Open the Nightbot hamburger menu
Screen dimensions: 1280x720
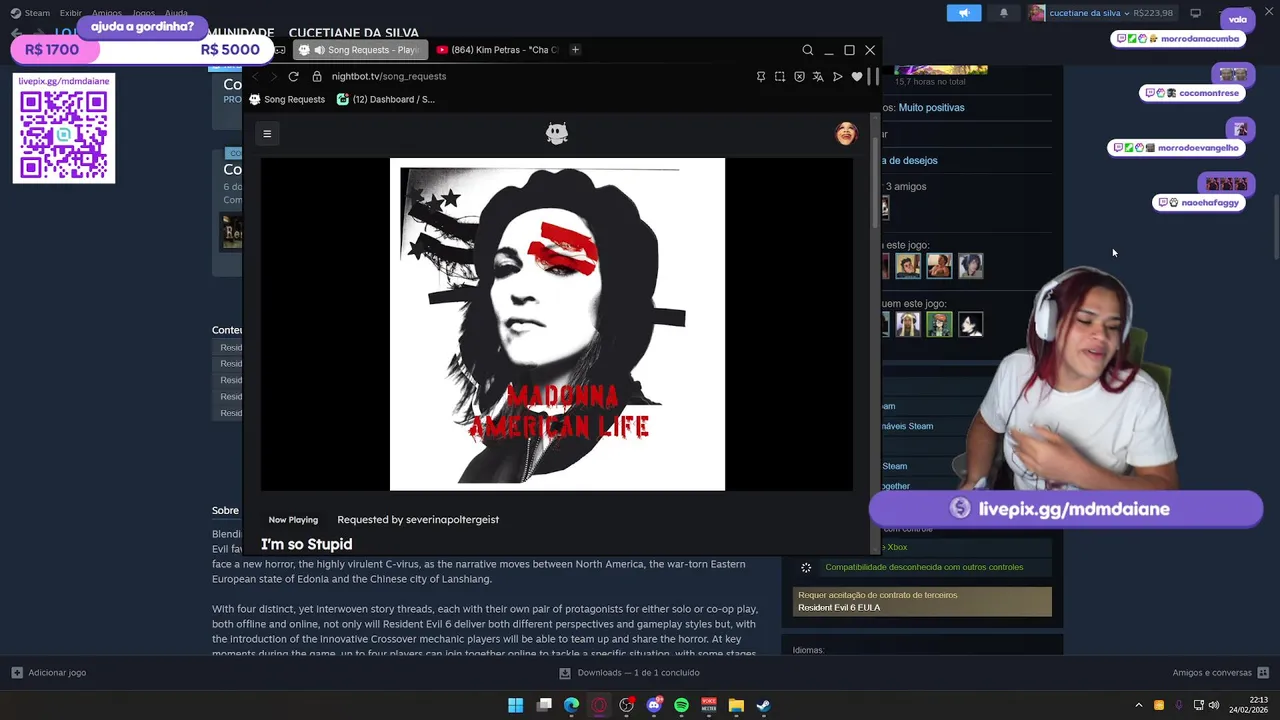pyautogui.click(x=267, y=133)
